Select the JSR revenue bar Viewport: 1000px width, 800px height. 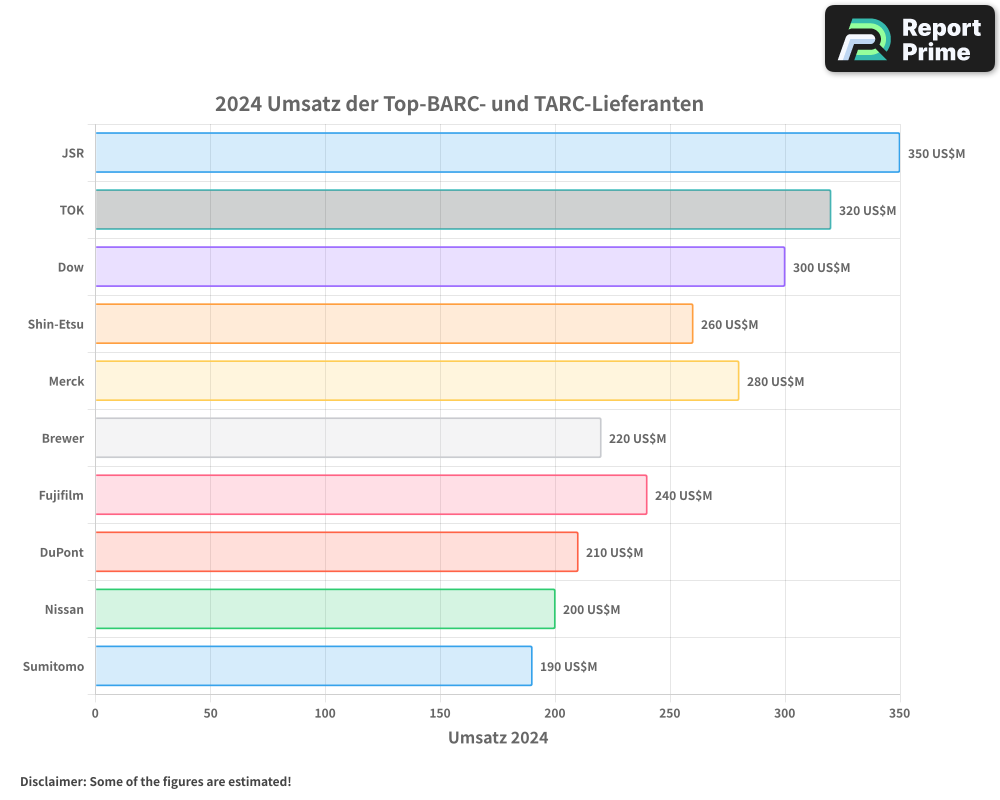click(497, 153)
